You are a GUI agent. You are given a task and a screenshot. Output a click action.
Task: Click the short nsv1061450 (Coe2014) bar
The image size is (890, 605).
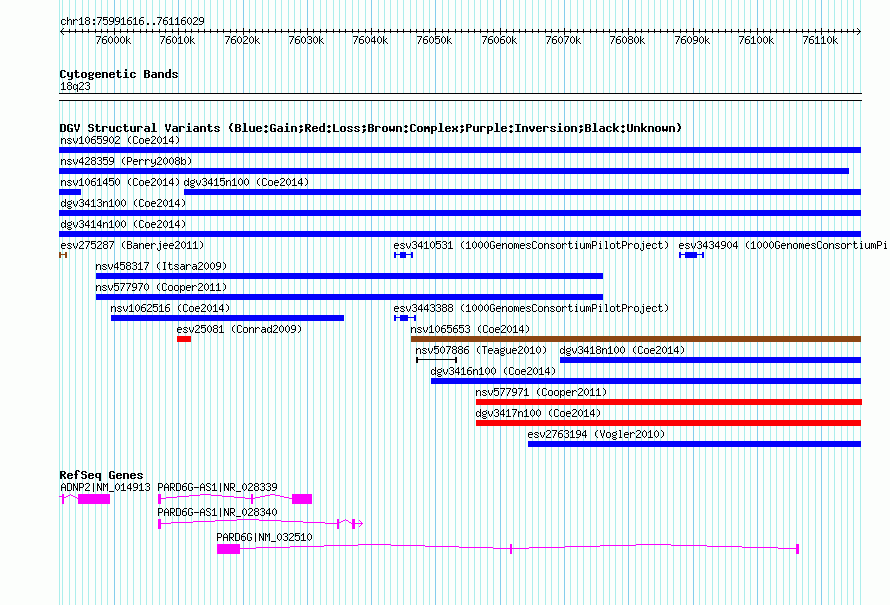[x=70, y=192]
